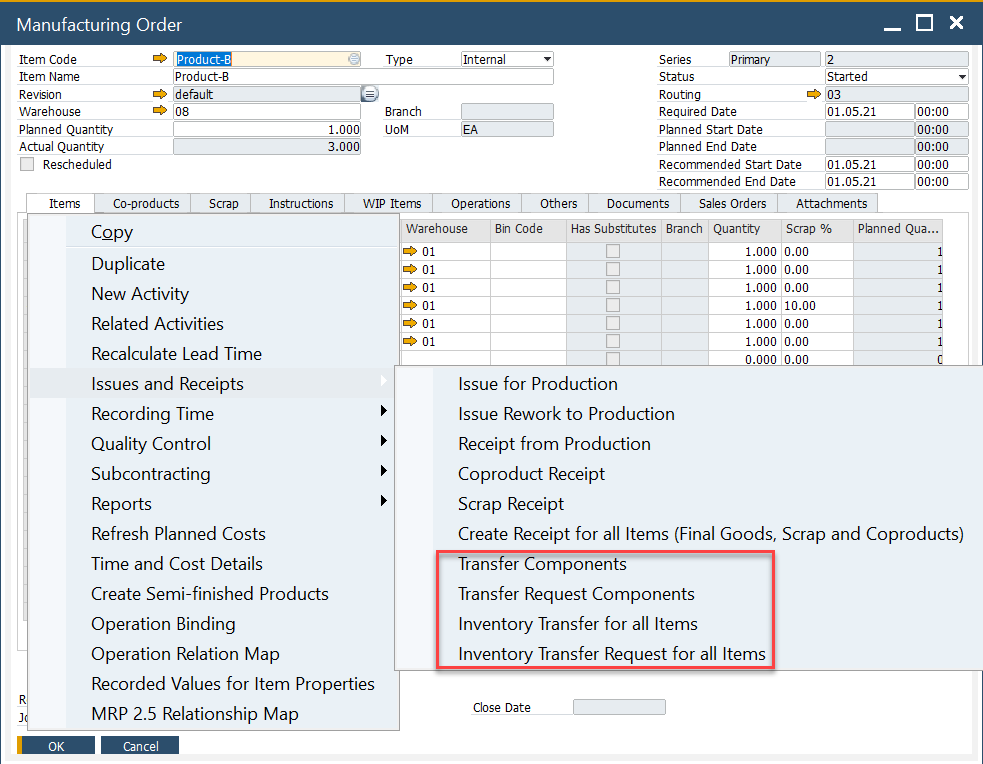983x764 pixels.
Task: Click the link arrow beside Warehouse 08
Action: (161, 112)
